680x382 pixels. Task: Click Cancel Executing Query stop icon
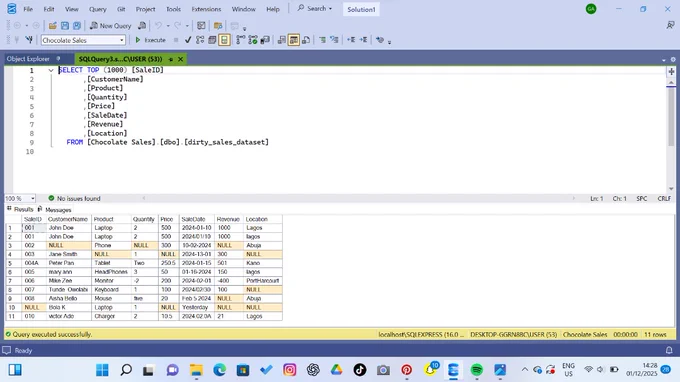click(x=176, y=40)
